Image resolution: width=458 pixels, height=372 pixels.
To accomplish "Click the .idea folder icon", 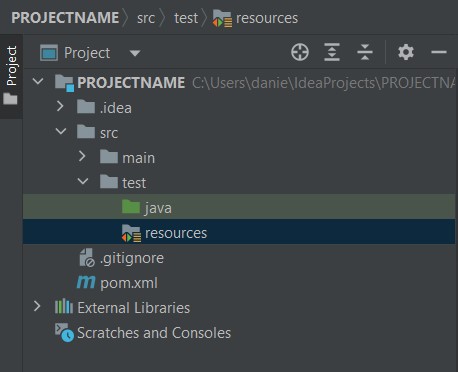I will 86,107.
